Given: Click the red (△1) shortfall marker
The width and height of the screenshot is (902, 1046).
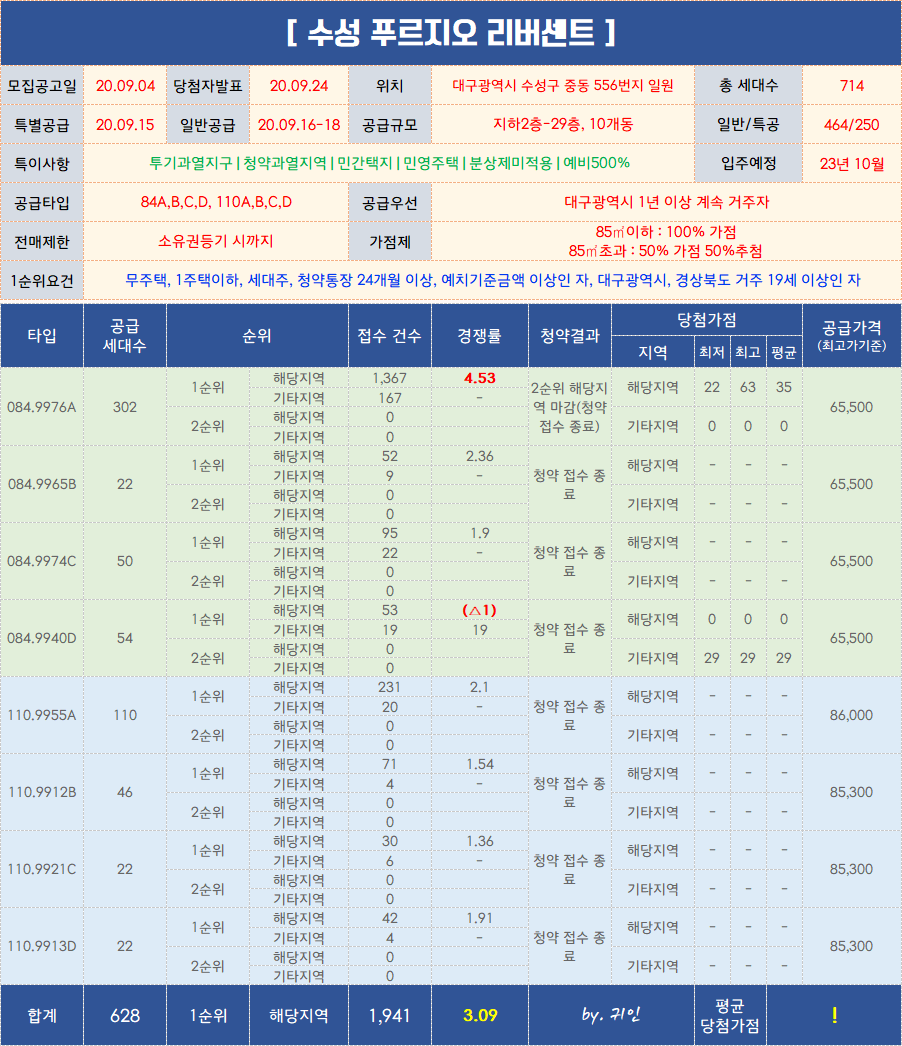Looking at the screenshot, I should pyautogui.click(x=480, y=610).
